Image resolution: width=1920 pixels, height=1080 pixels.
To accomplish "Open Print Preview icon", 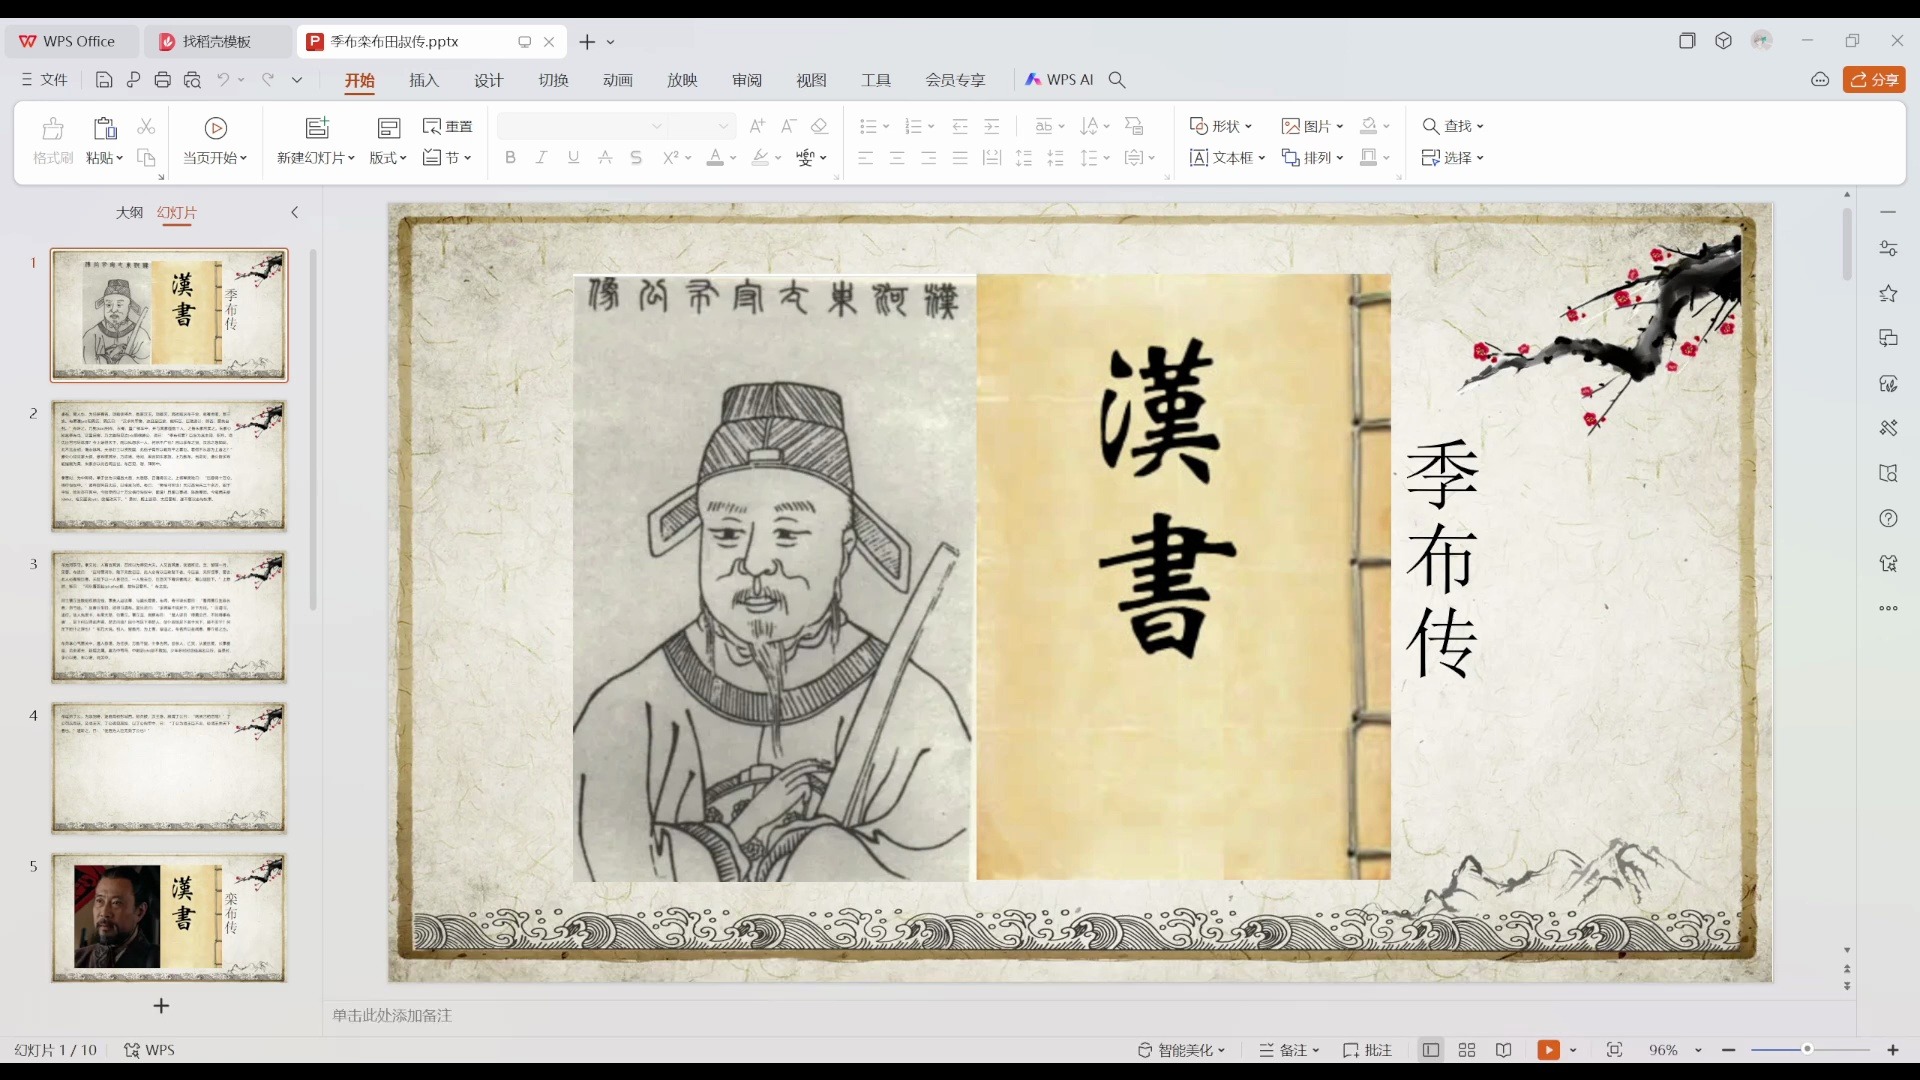I will tap(193, 80).
